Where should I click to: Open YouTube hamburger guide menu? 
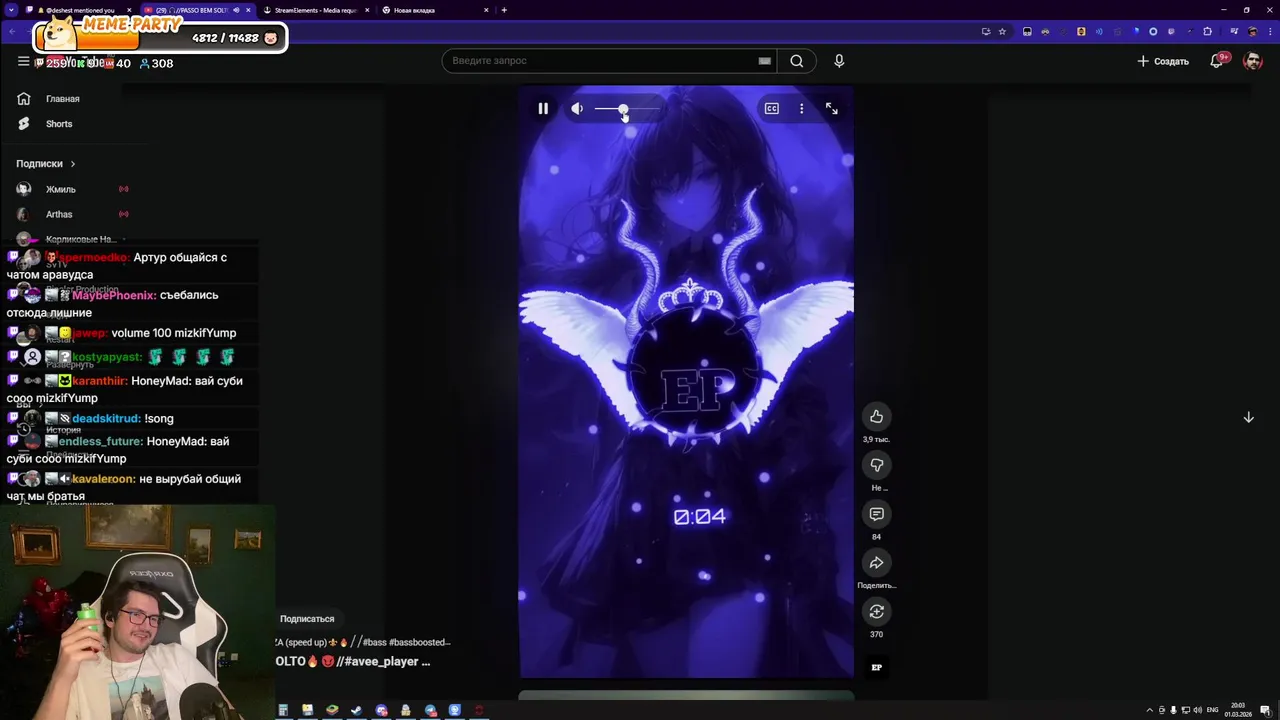coord(23,61)
